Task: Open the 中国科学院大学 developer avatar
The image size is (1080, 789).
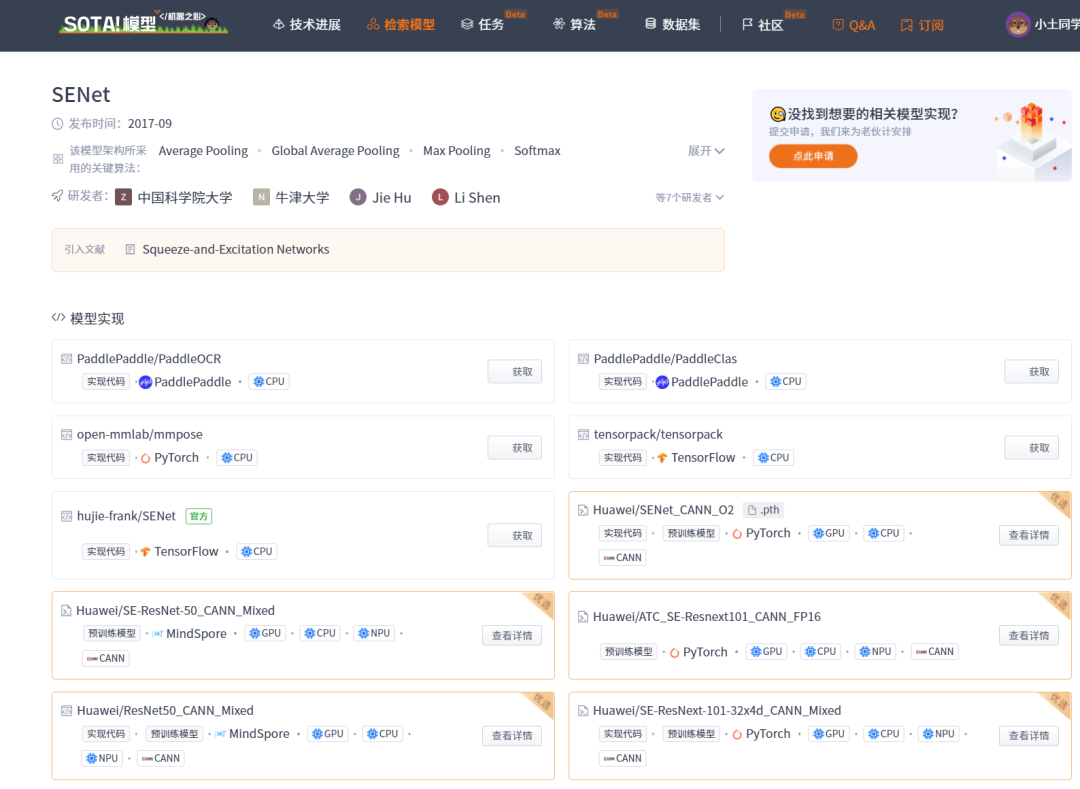Action: pos(123,198)
